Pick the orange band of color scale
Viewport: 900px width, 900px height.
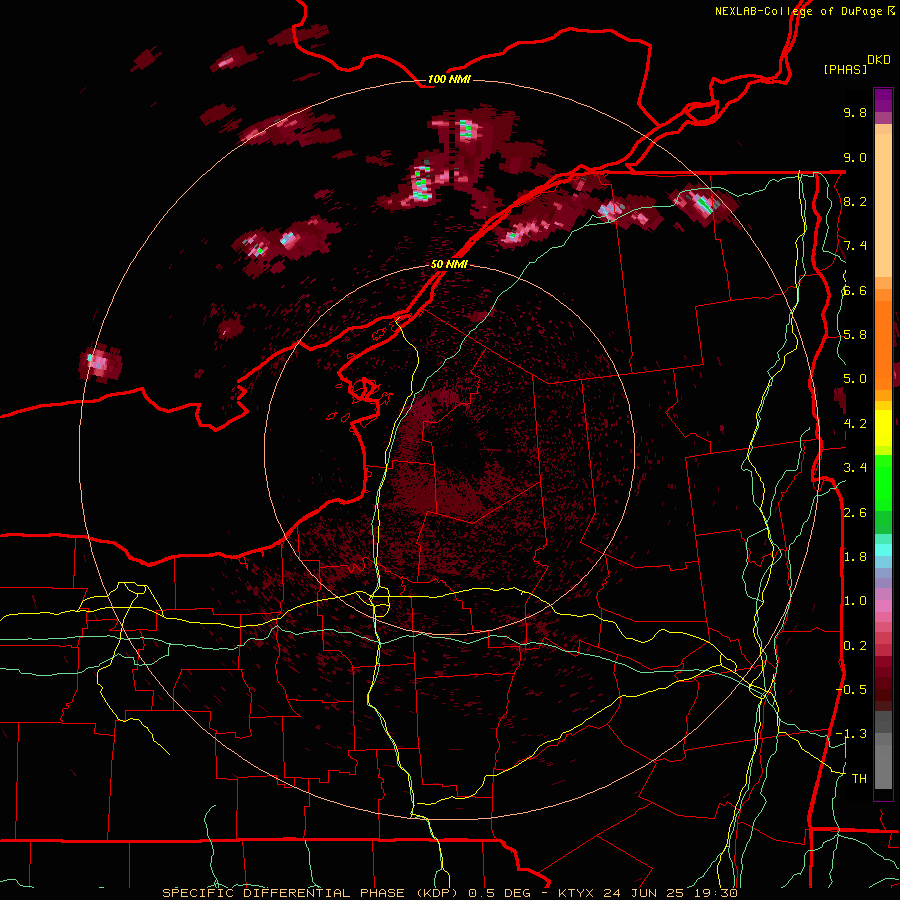pyautogui.click(x=883, y=344)
